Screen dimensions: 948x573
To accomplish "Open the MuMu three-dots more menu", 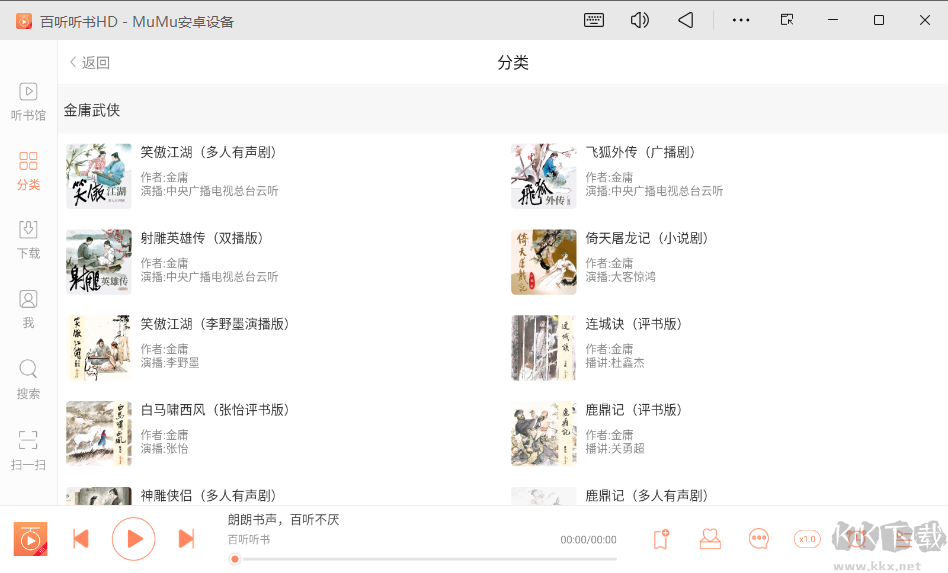I will pyautogui.click(x=740, y=20).
